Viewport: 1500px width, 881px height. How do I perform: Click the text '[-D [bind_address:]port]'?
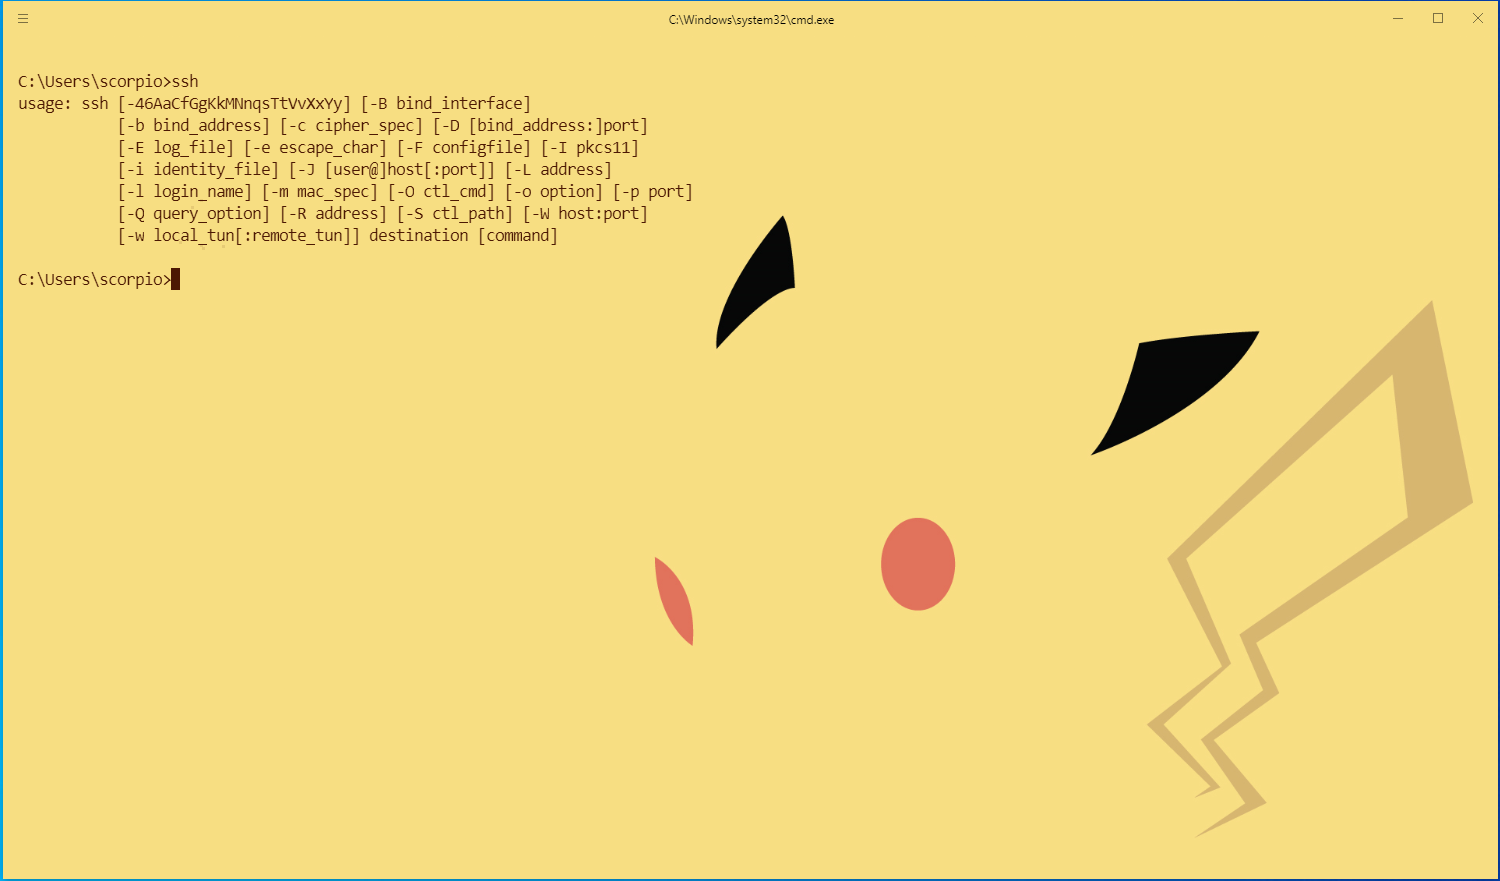pyautogui.click(x=540, y=126)
